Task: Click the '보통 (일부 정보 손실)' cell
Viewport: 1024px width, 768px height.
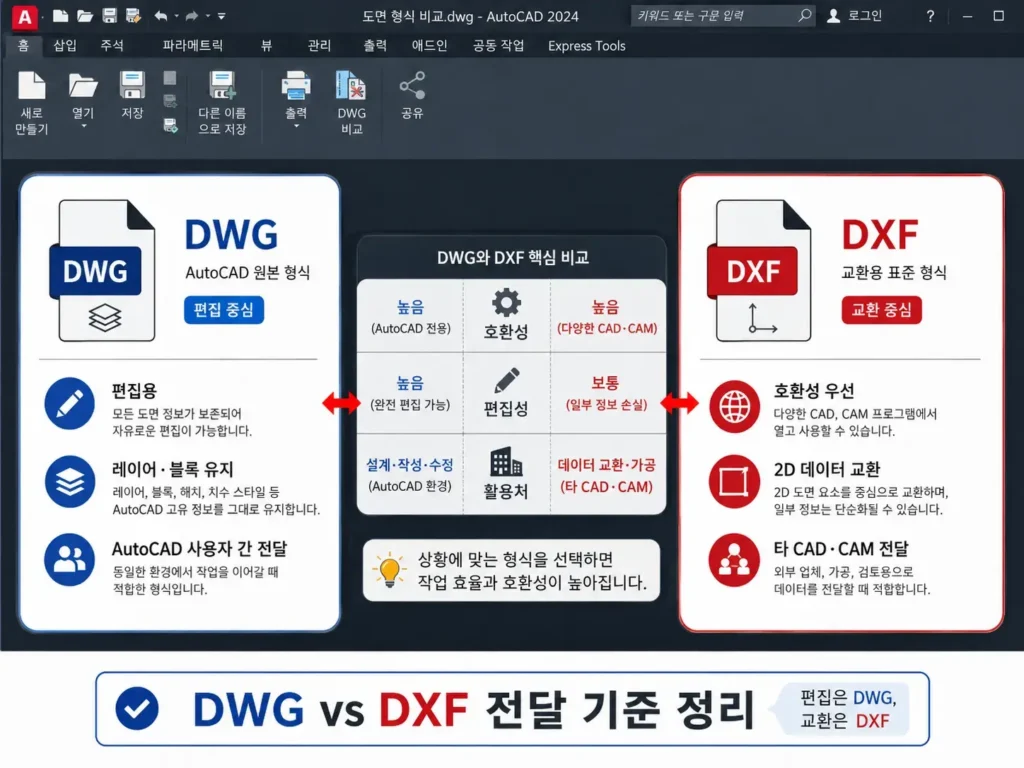Action: point(607,392)
